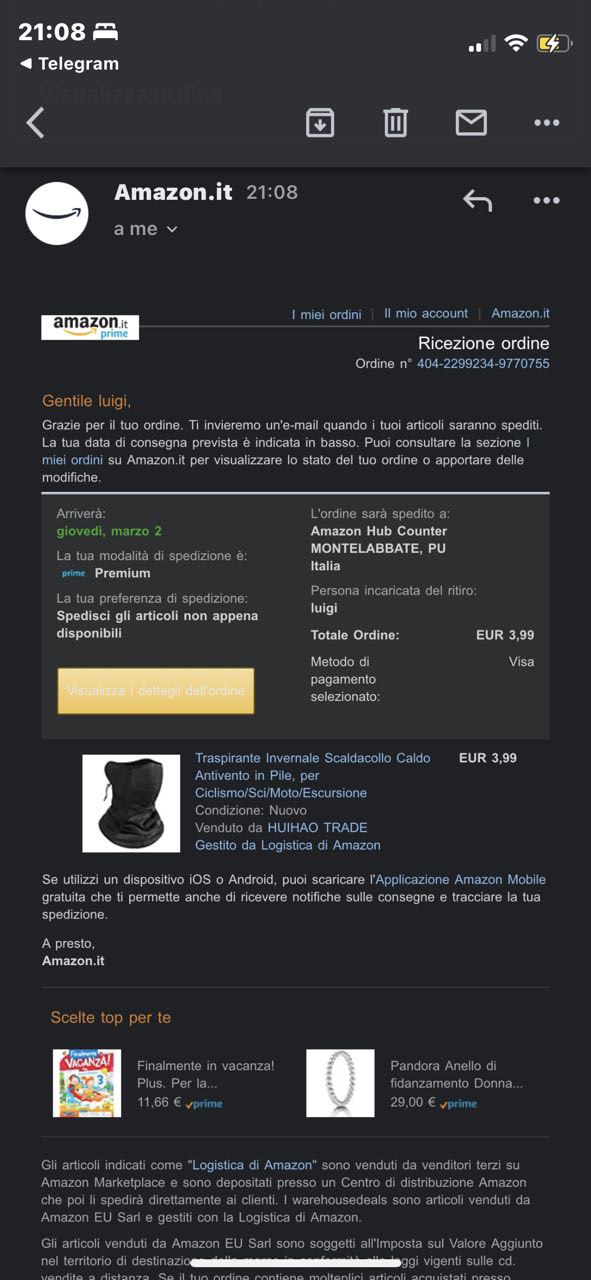This screenshot has width=591, height=1280.
Task: Tap the back arrow to leave email
Action: [36, 123]
